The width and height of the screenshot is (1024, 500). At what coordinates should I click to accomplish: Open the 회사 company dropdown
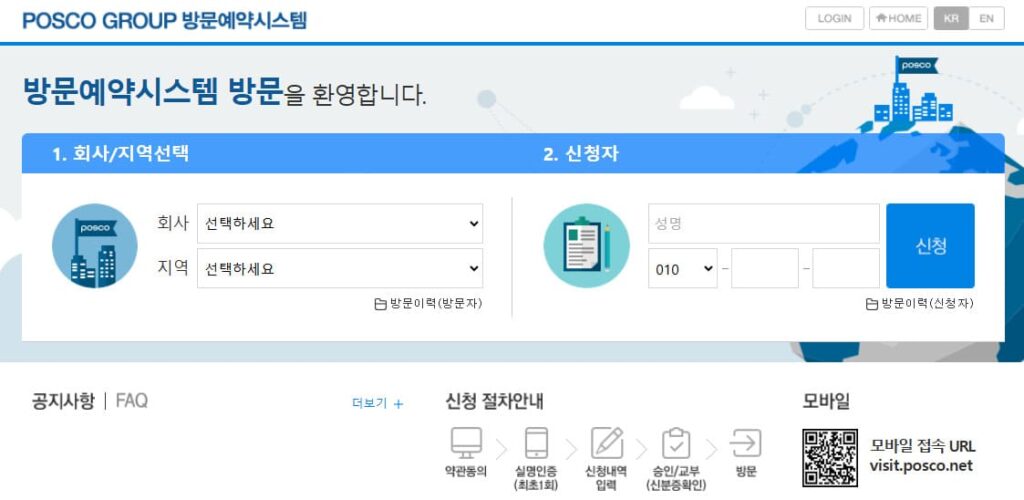click(x=340, y=224)
